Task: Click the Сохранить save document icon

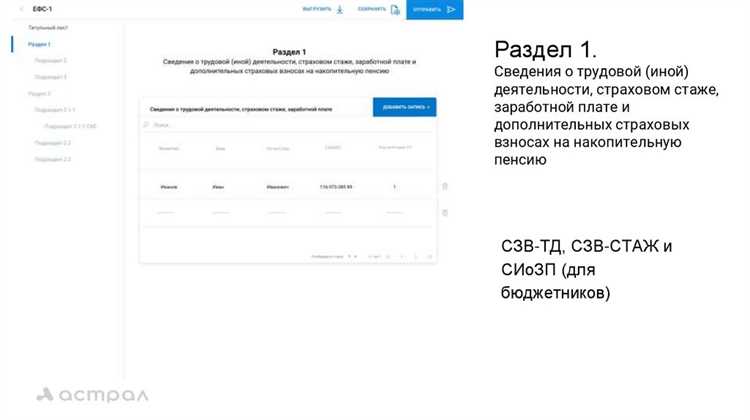Action: 395,10
